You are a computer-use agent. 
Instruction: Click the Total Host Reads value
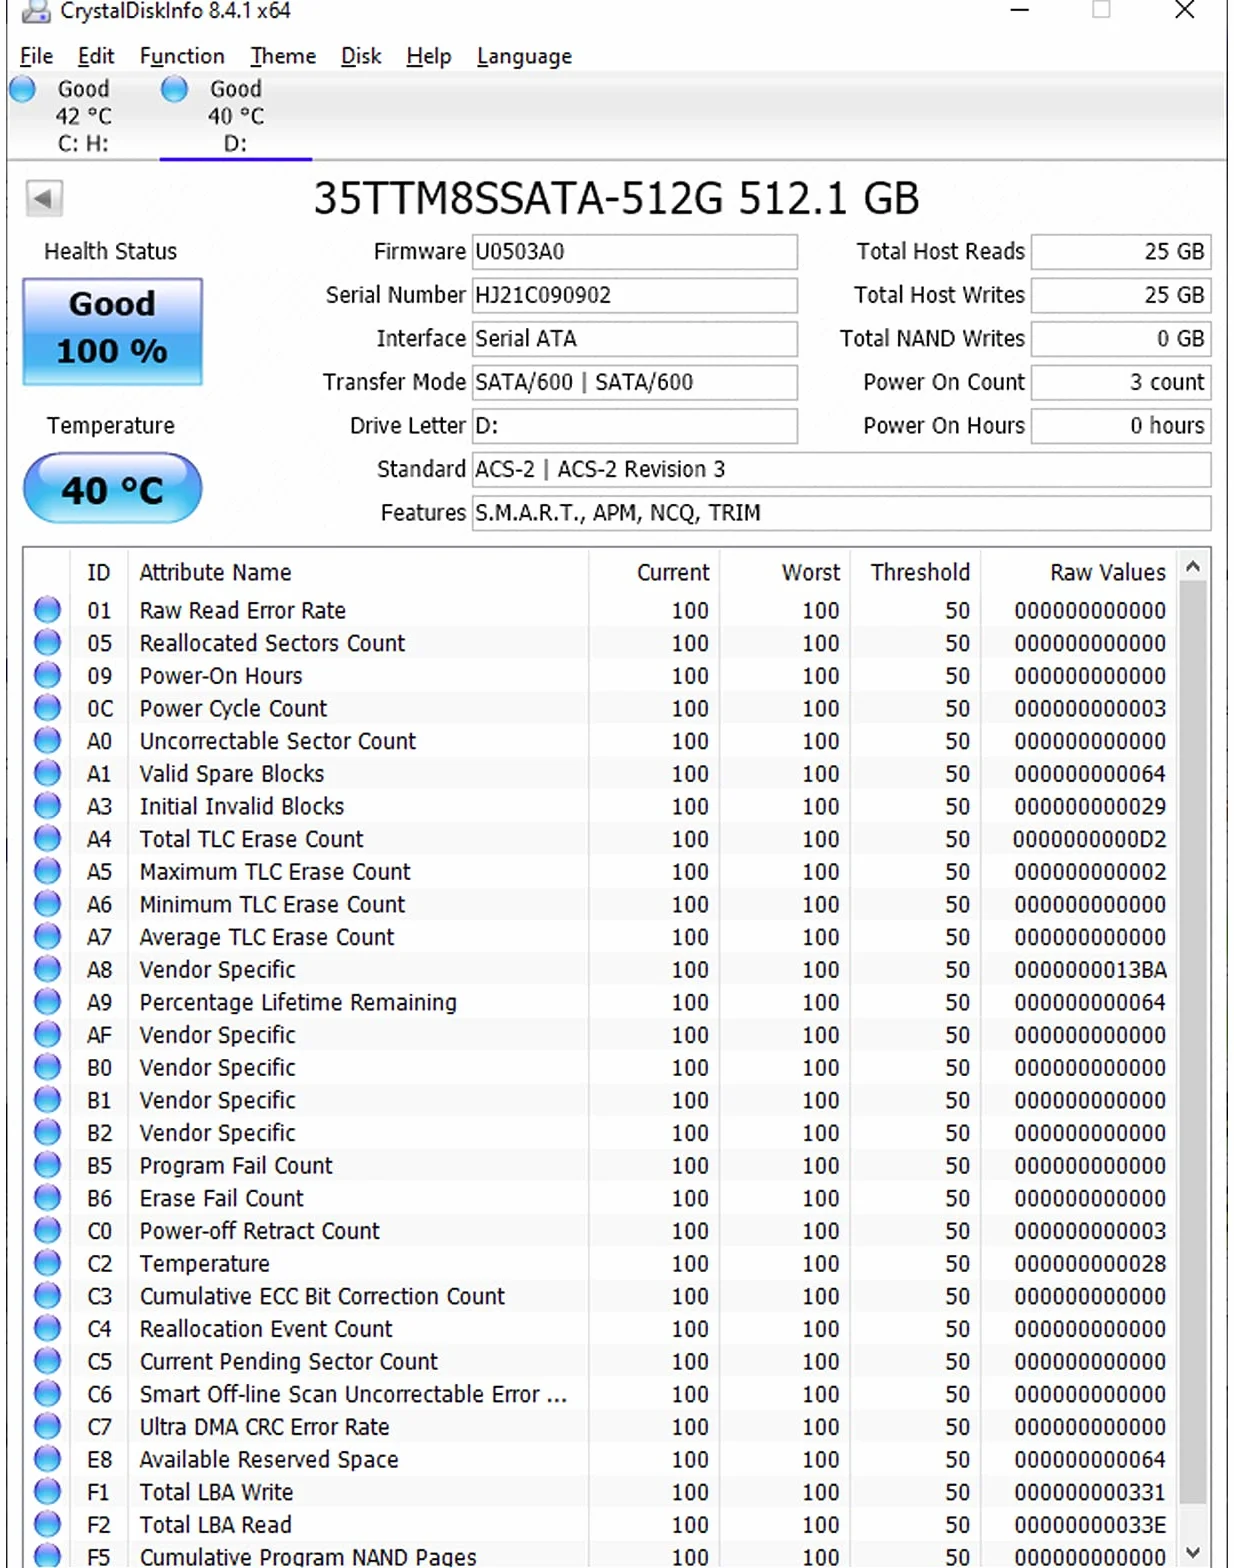[1121, 251]
